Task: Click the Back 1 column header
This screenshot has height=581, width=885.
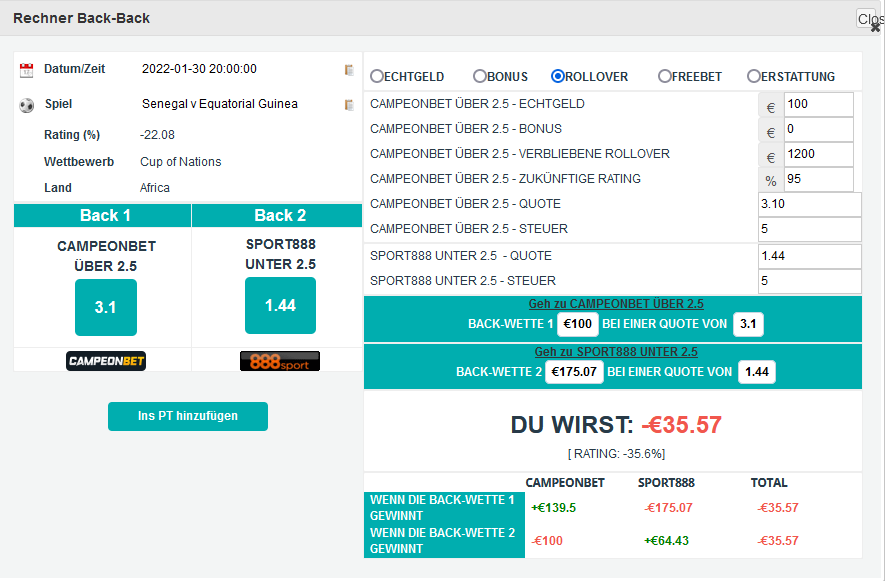Action: point(103,216)
